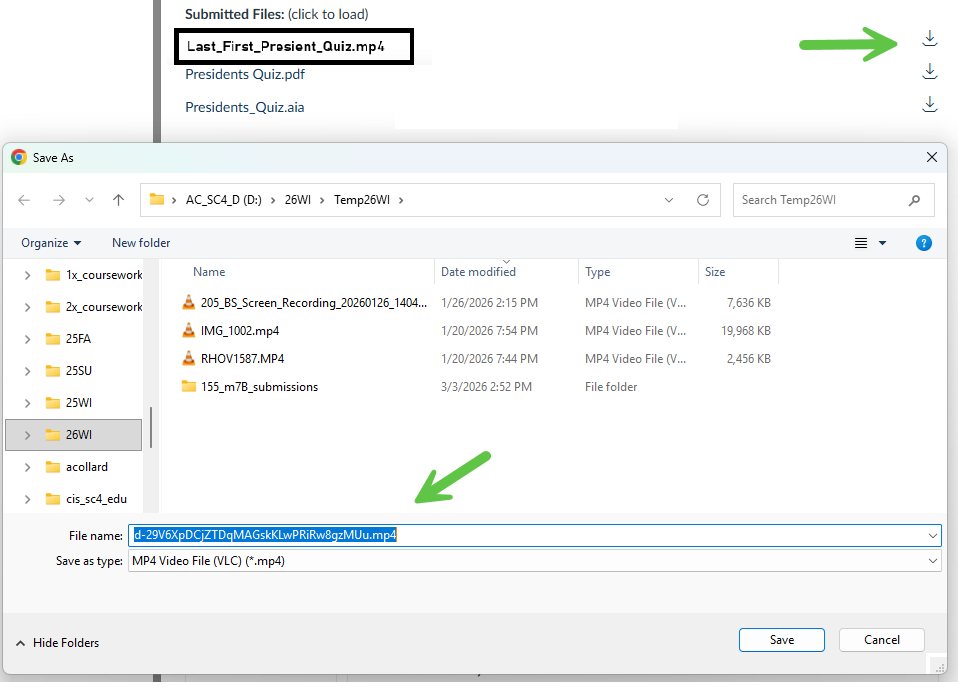Select Temp26WI in breadcrumb path
This screenshot has height=687, width=958.
point(362,200)
